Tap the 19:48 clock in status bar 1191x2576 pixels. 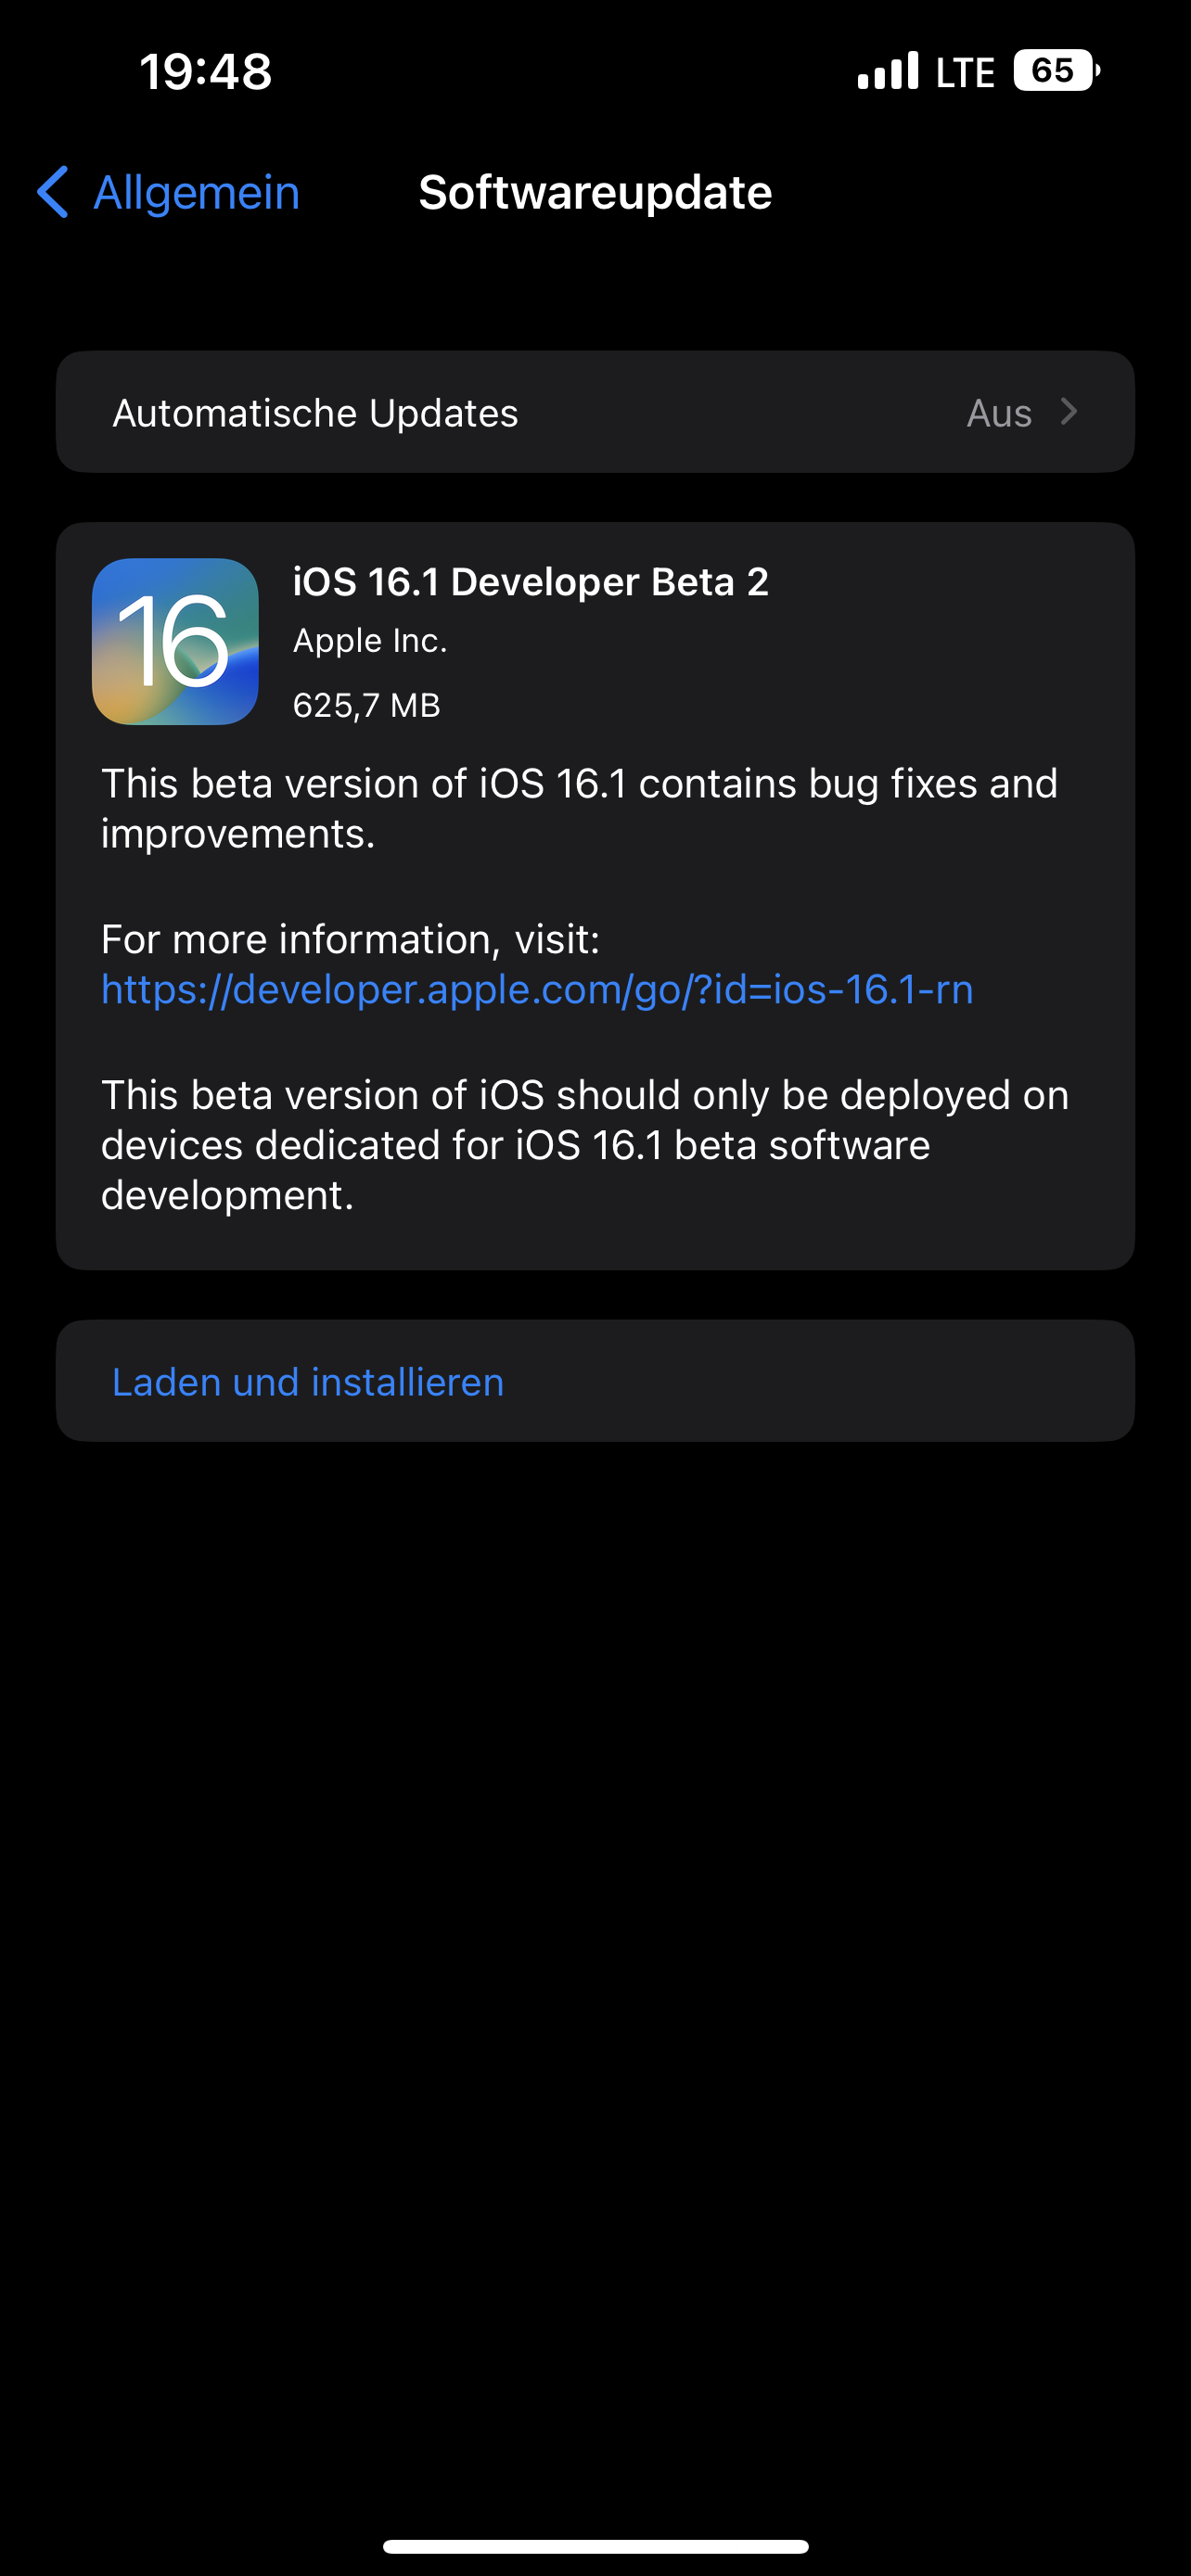pos(205,71)
